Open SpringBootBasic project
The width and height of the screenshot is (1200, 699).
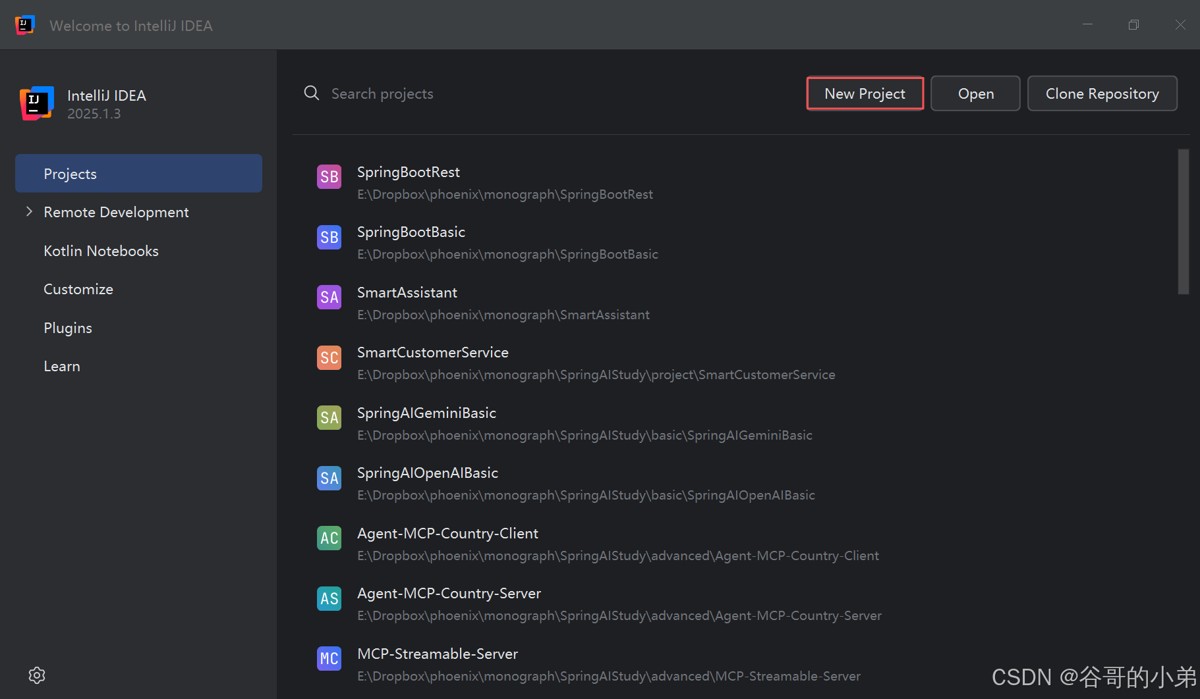pos(411,232)
